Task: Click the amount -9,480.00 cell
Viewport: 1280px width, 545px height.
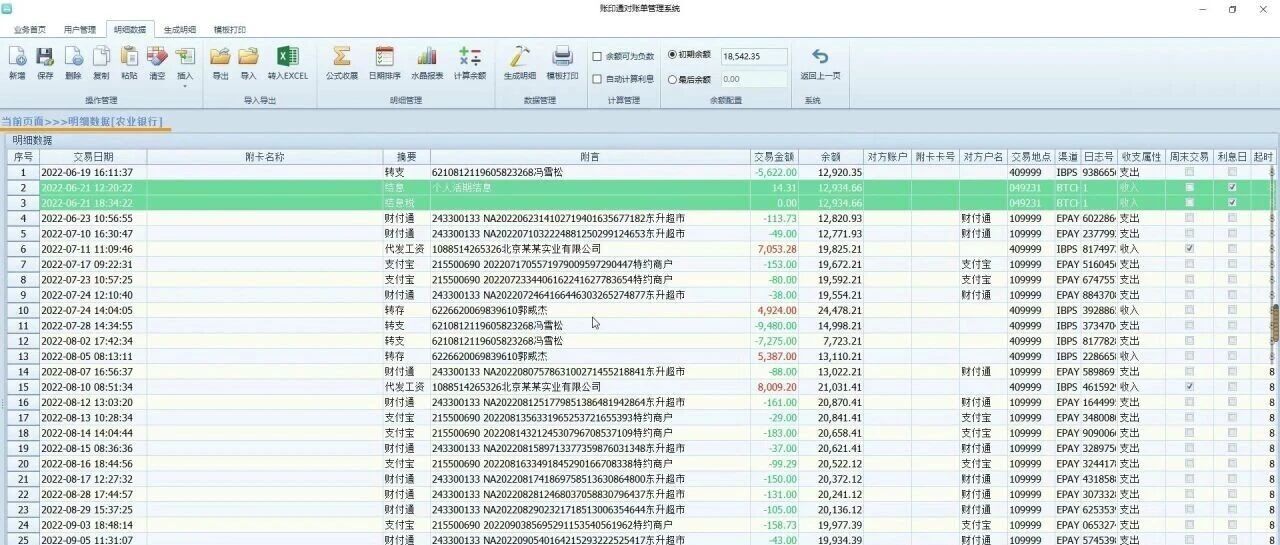Action: 776,325
